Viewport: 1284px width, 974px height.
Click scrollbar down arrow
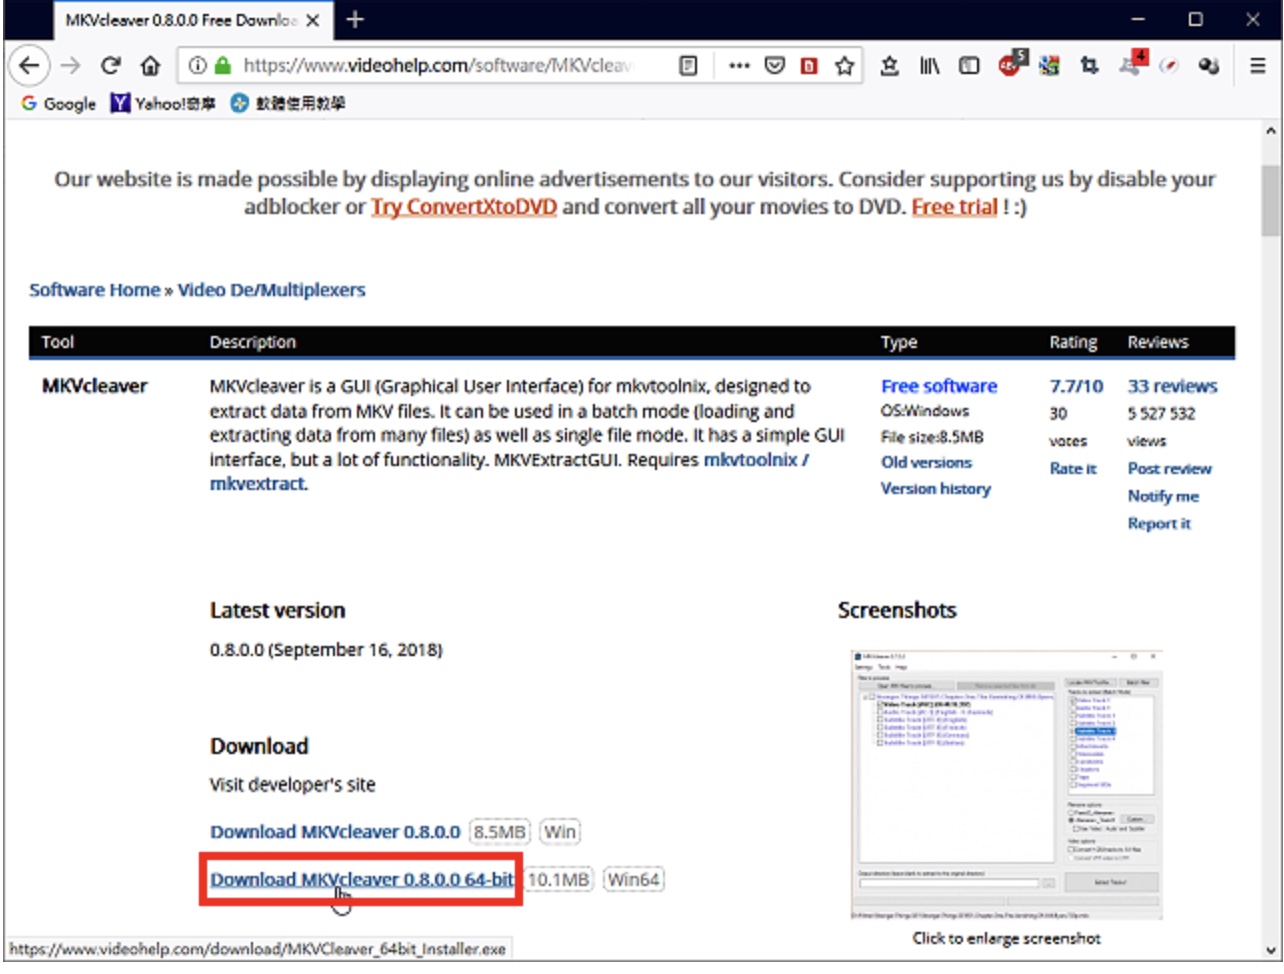(x=1270, y=950)
